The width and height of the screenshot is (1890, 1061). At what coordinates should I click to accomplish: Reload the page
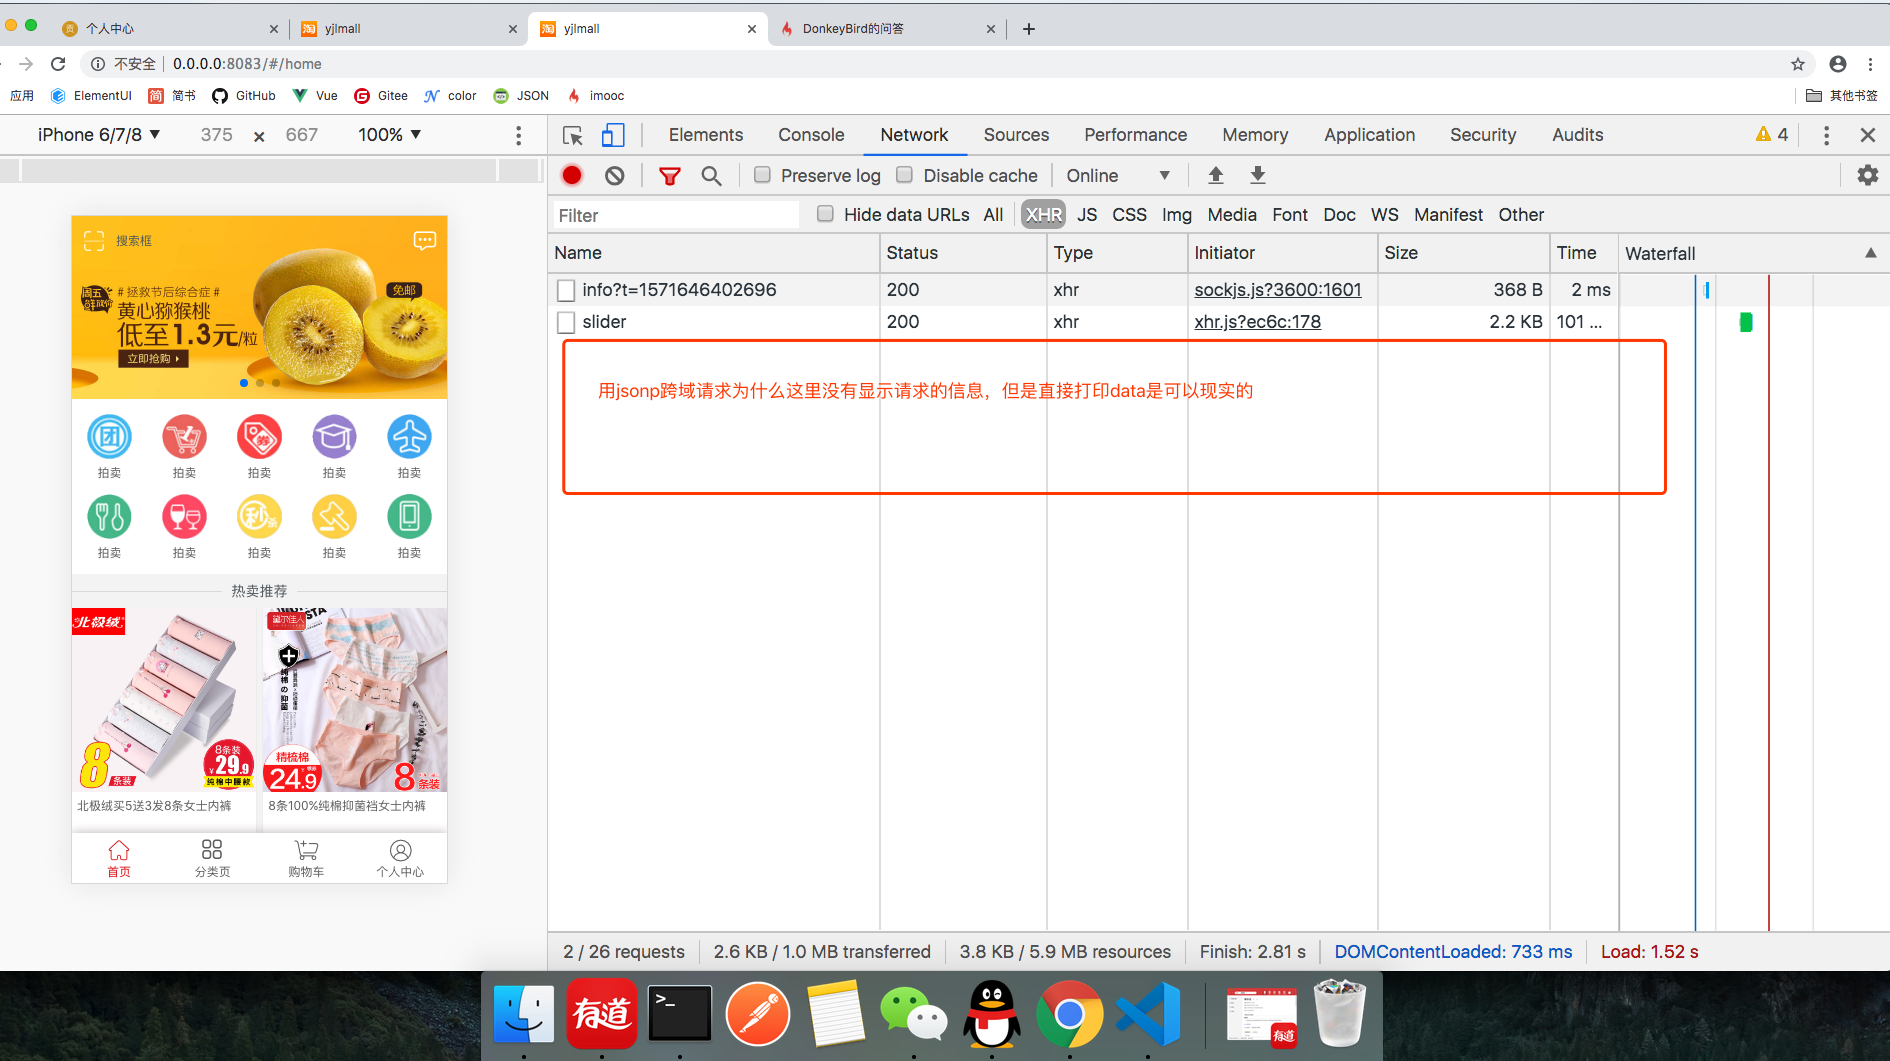58,64
